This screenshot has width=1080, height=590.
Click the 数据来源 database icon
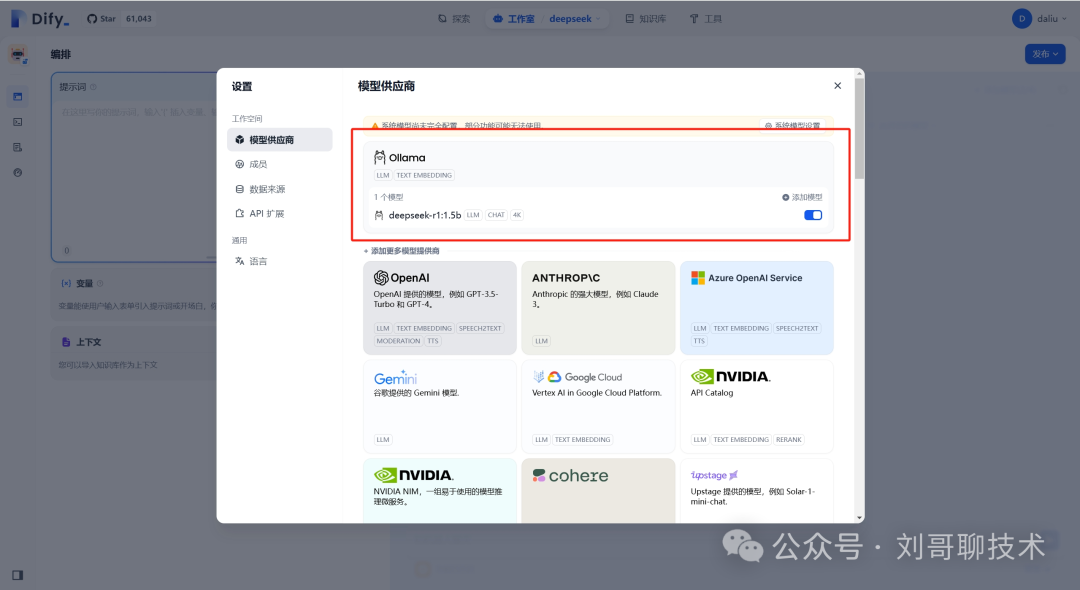[240, 189]
